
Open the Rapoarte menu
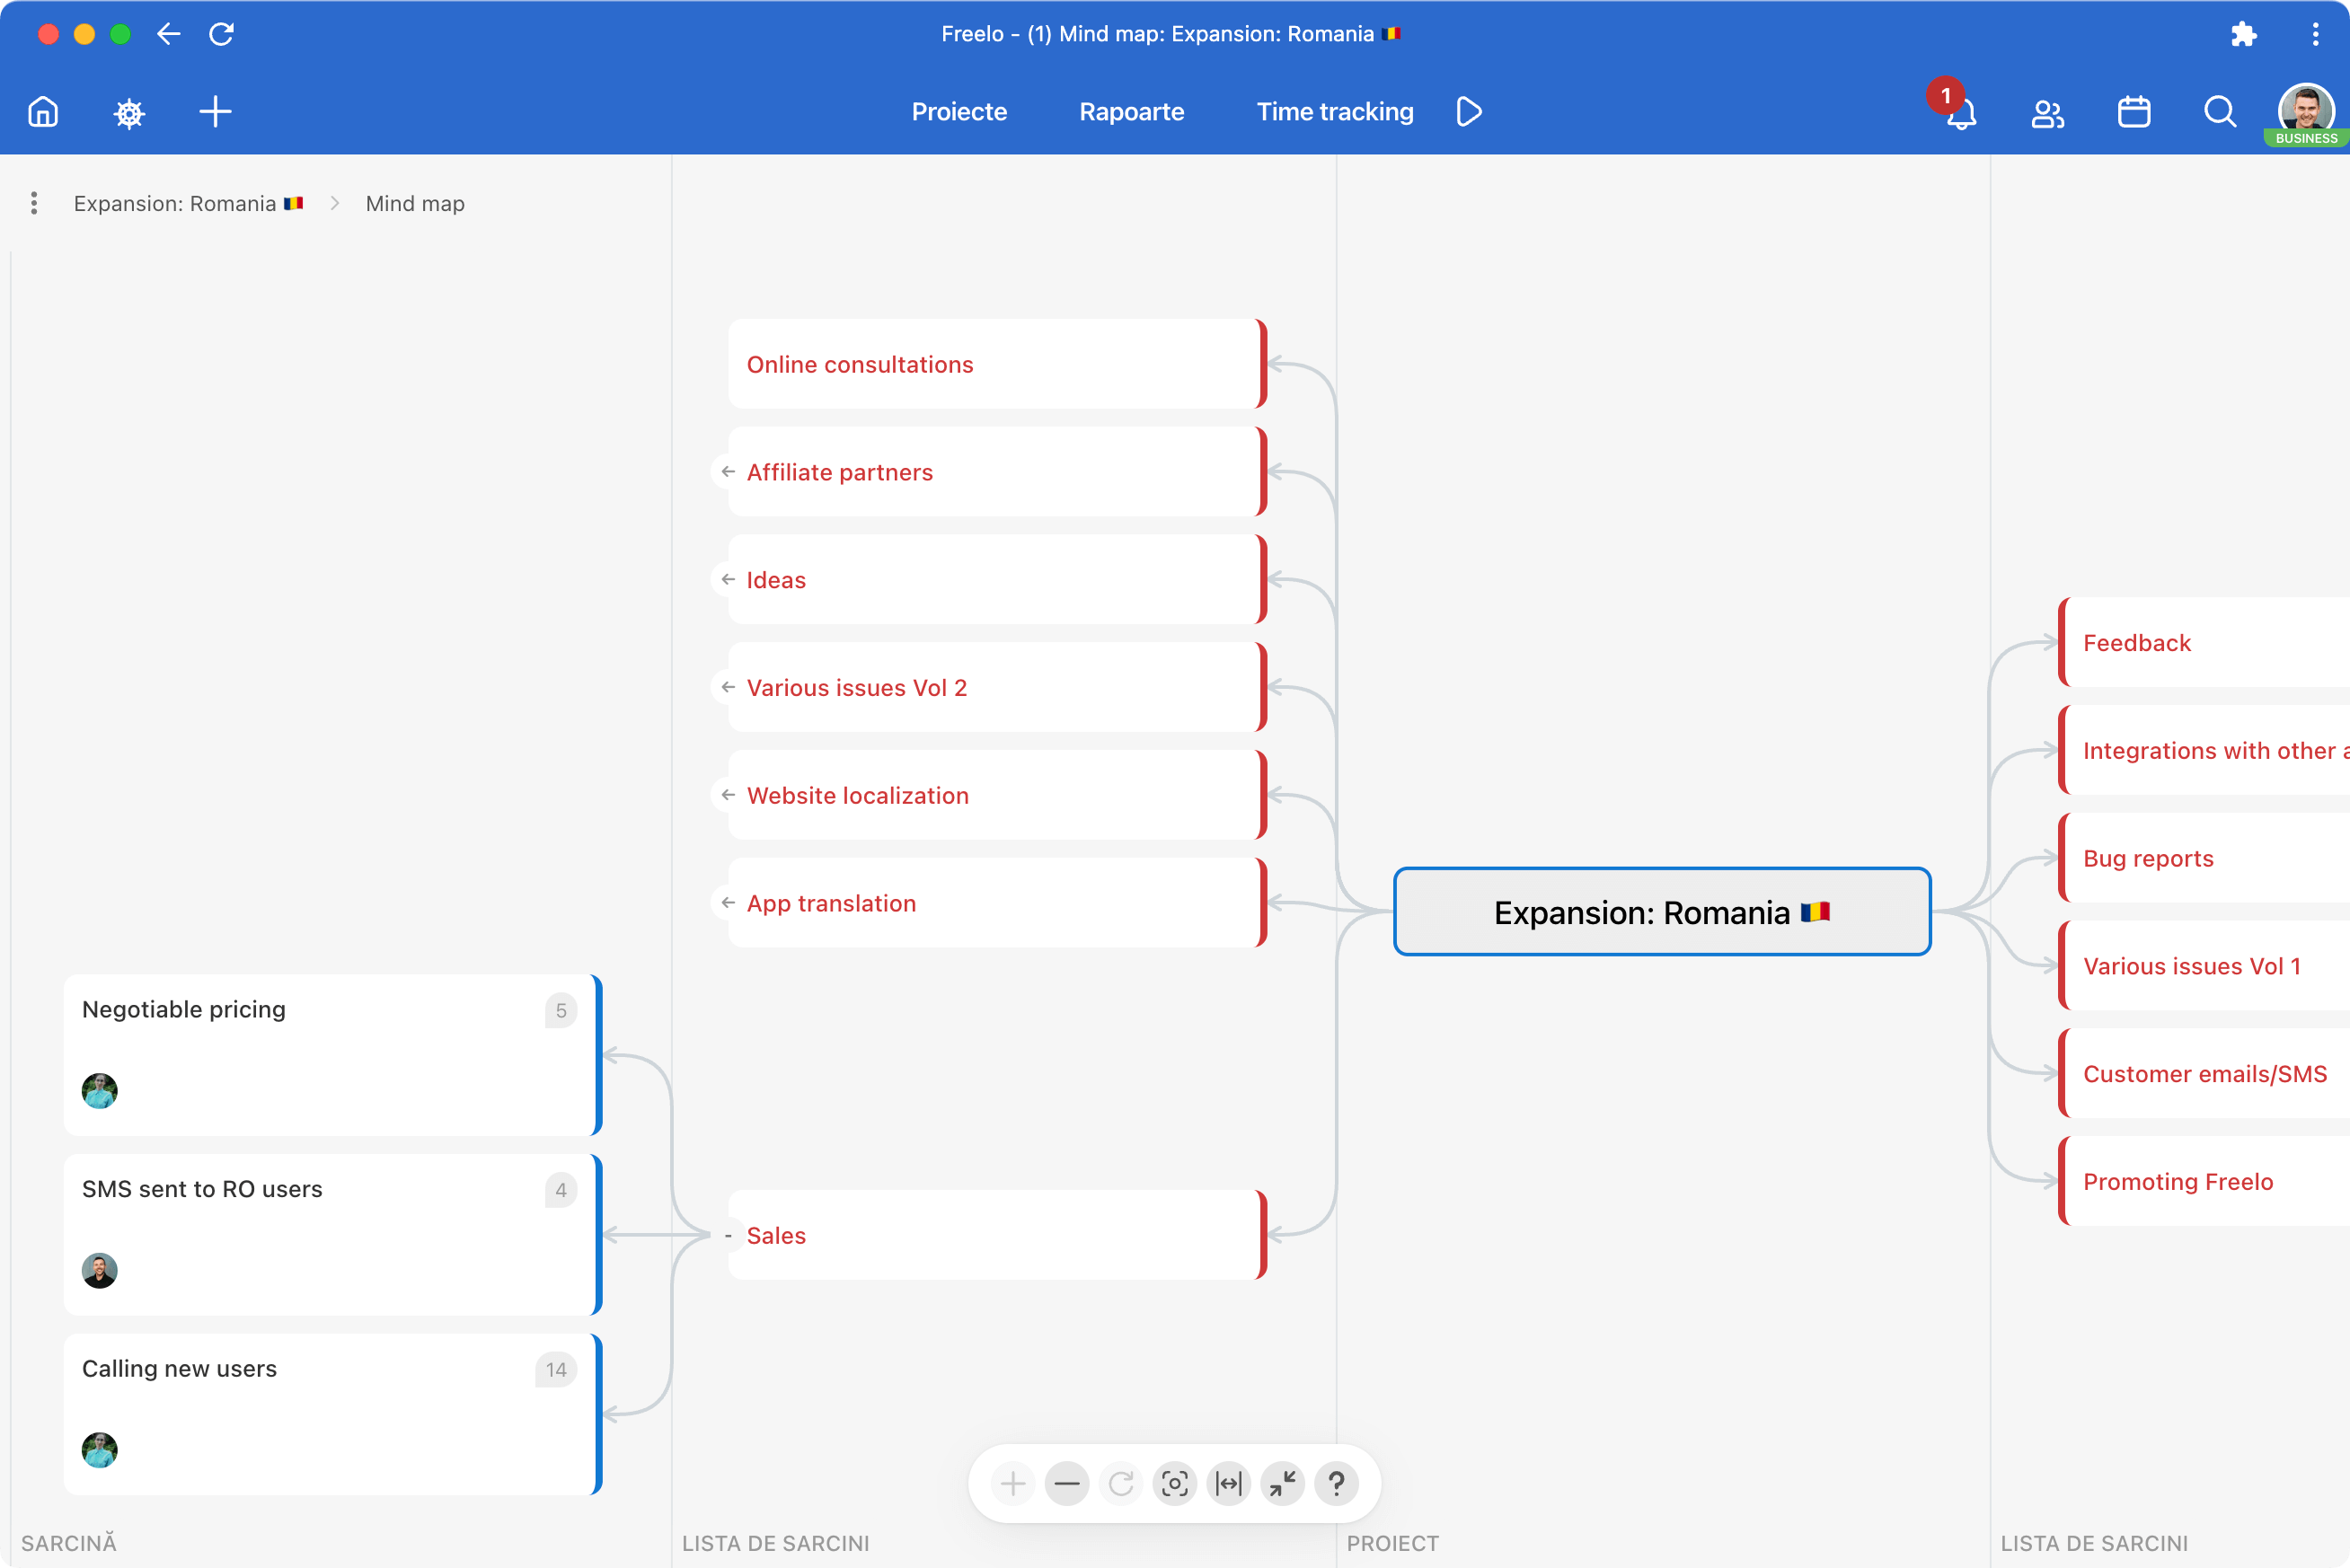click(1131, 111)
